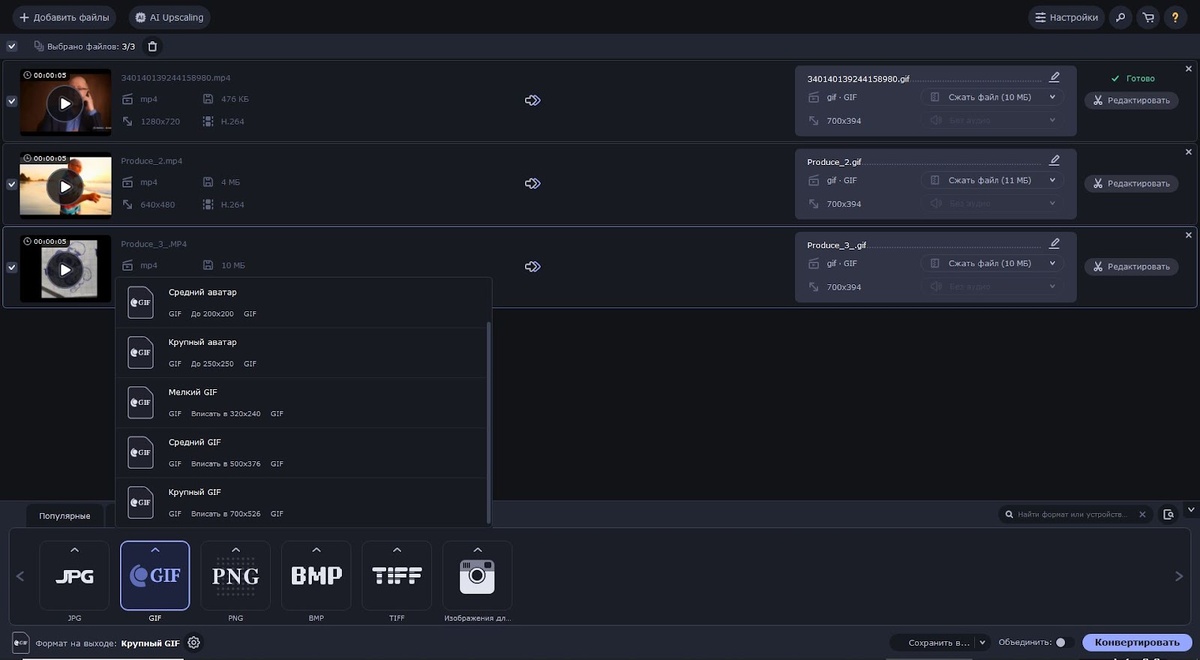Rename Produce_2.gif with the pencil icon
The width and height of the screenshot is (1200, 660).
click(1054, 160)
